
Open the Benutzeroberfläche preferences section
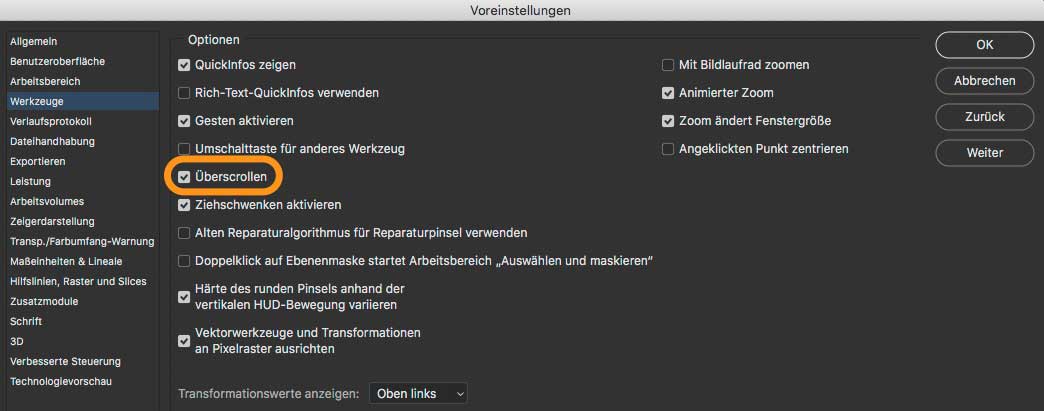(57, 61)
